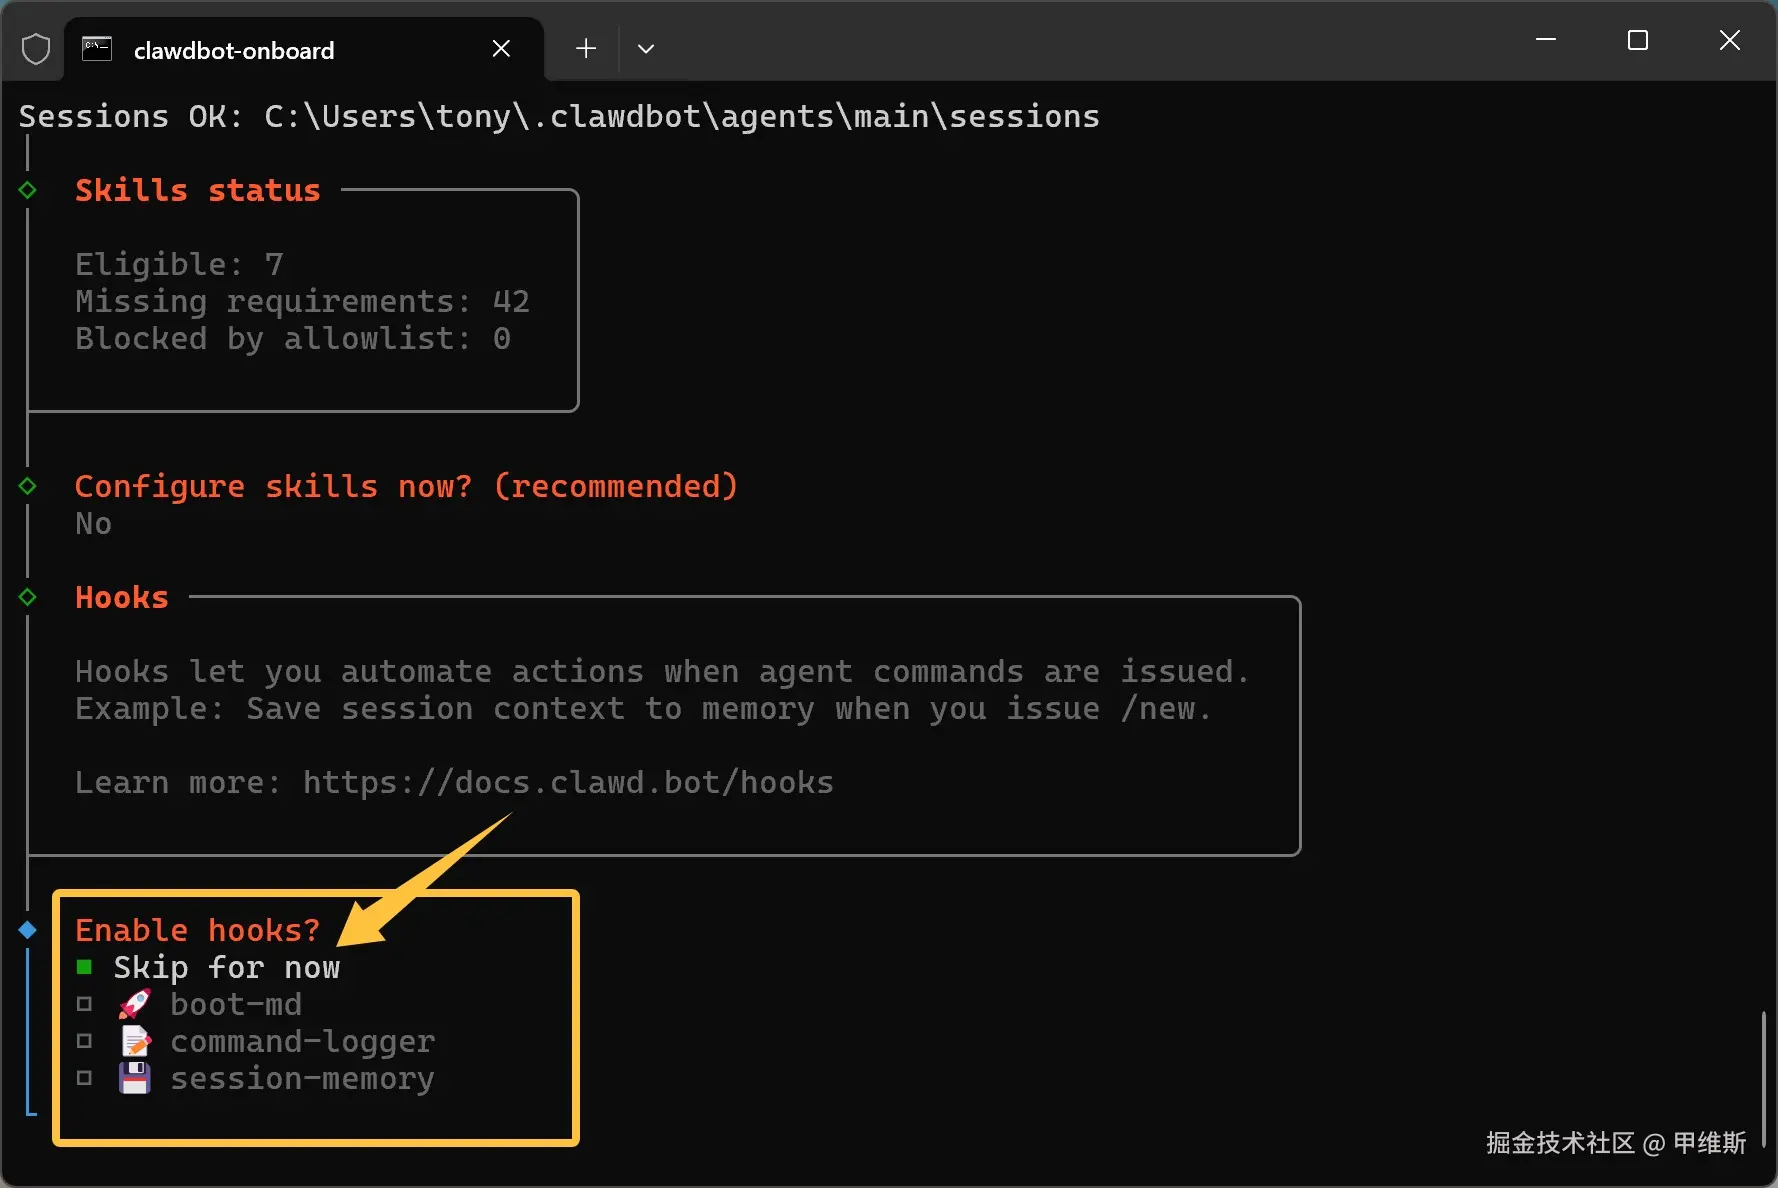Click the Hooks section heading
The image size is (1778, 1188).
click(122, 597)
